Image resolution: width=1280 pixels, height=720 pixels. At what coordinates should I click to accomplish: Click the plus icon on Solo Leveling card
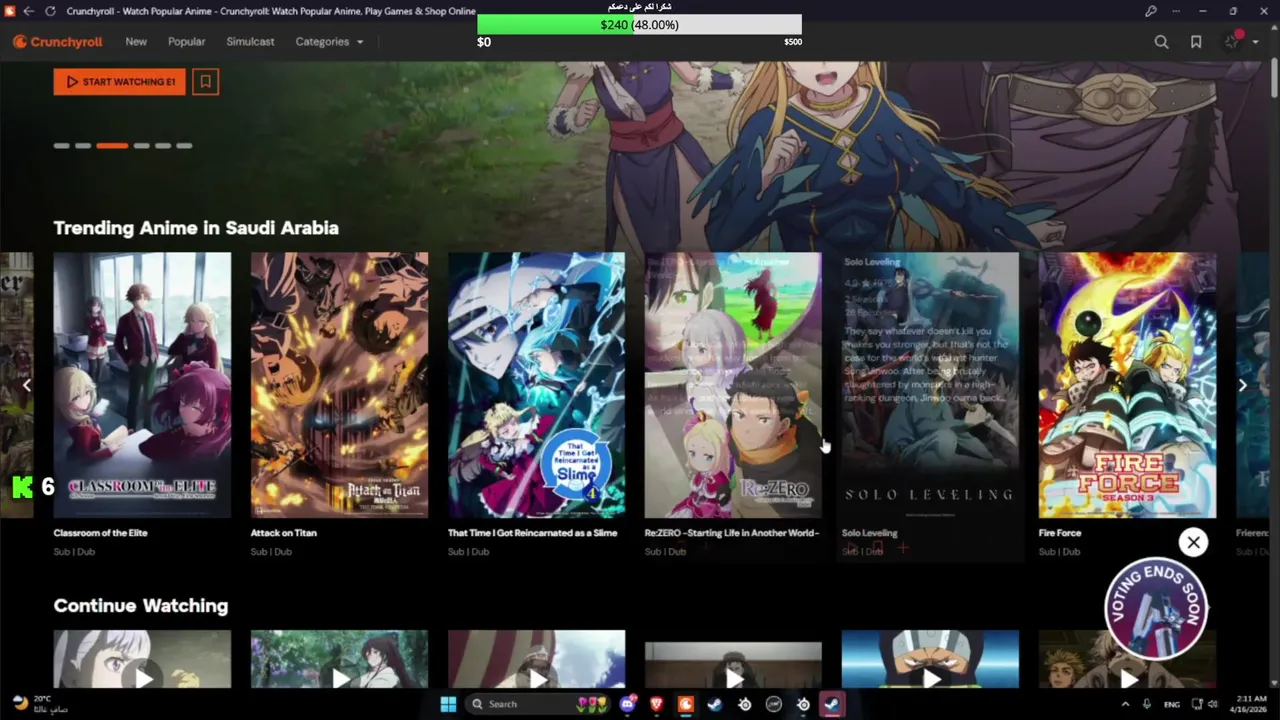pyautogui.click(x=903, y=548)
